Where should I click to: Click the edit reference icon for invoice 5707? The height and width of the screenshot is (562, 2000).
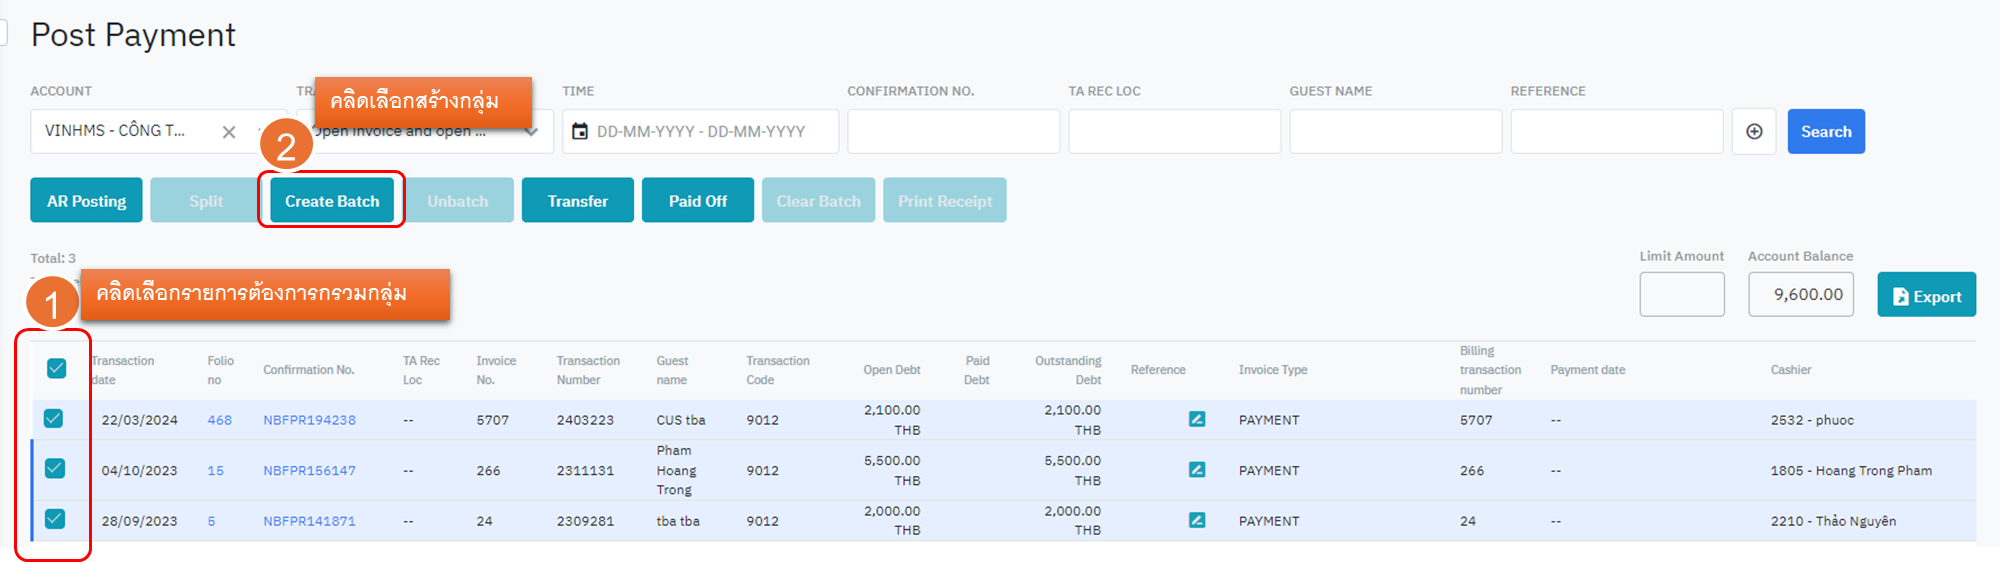point(1196,419)
